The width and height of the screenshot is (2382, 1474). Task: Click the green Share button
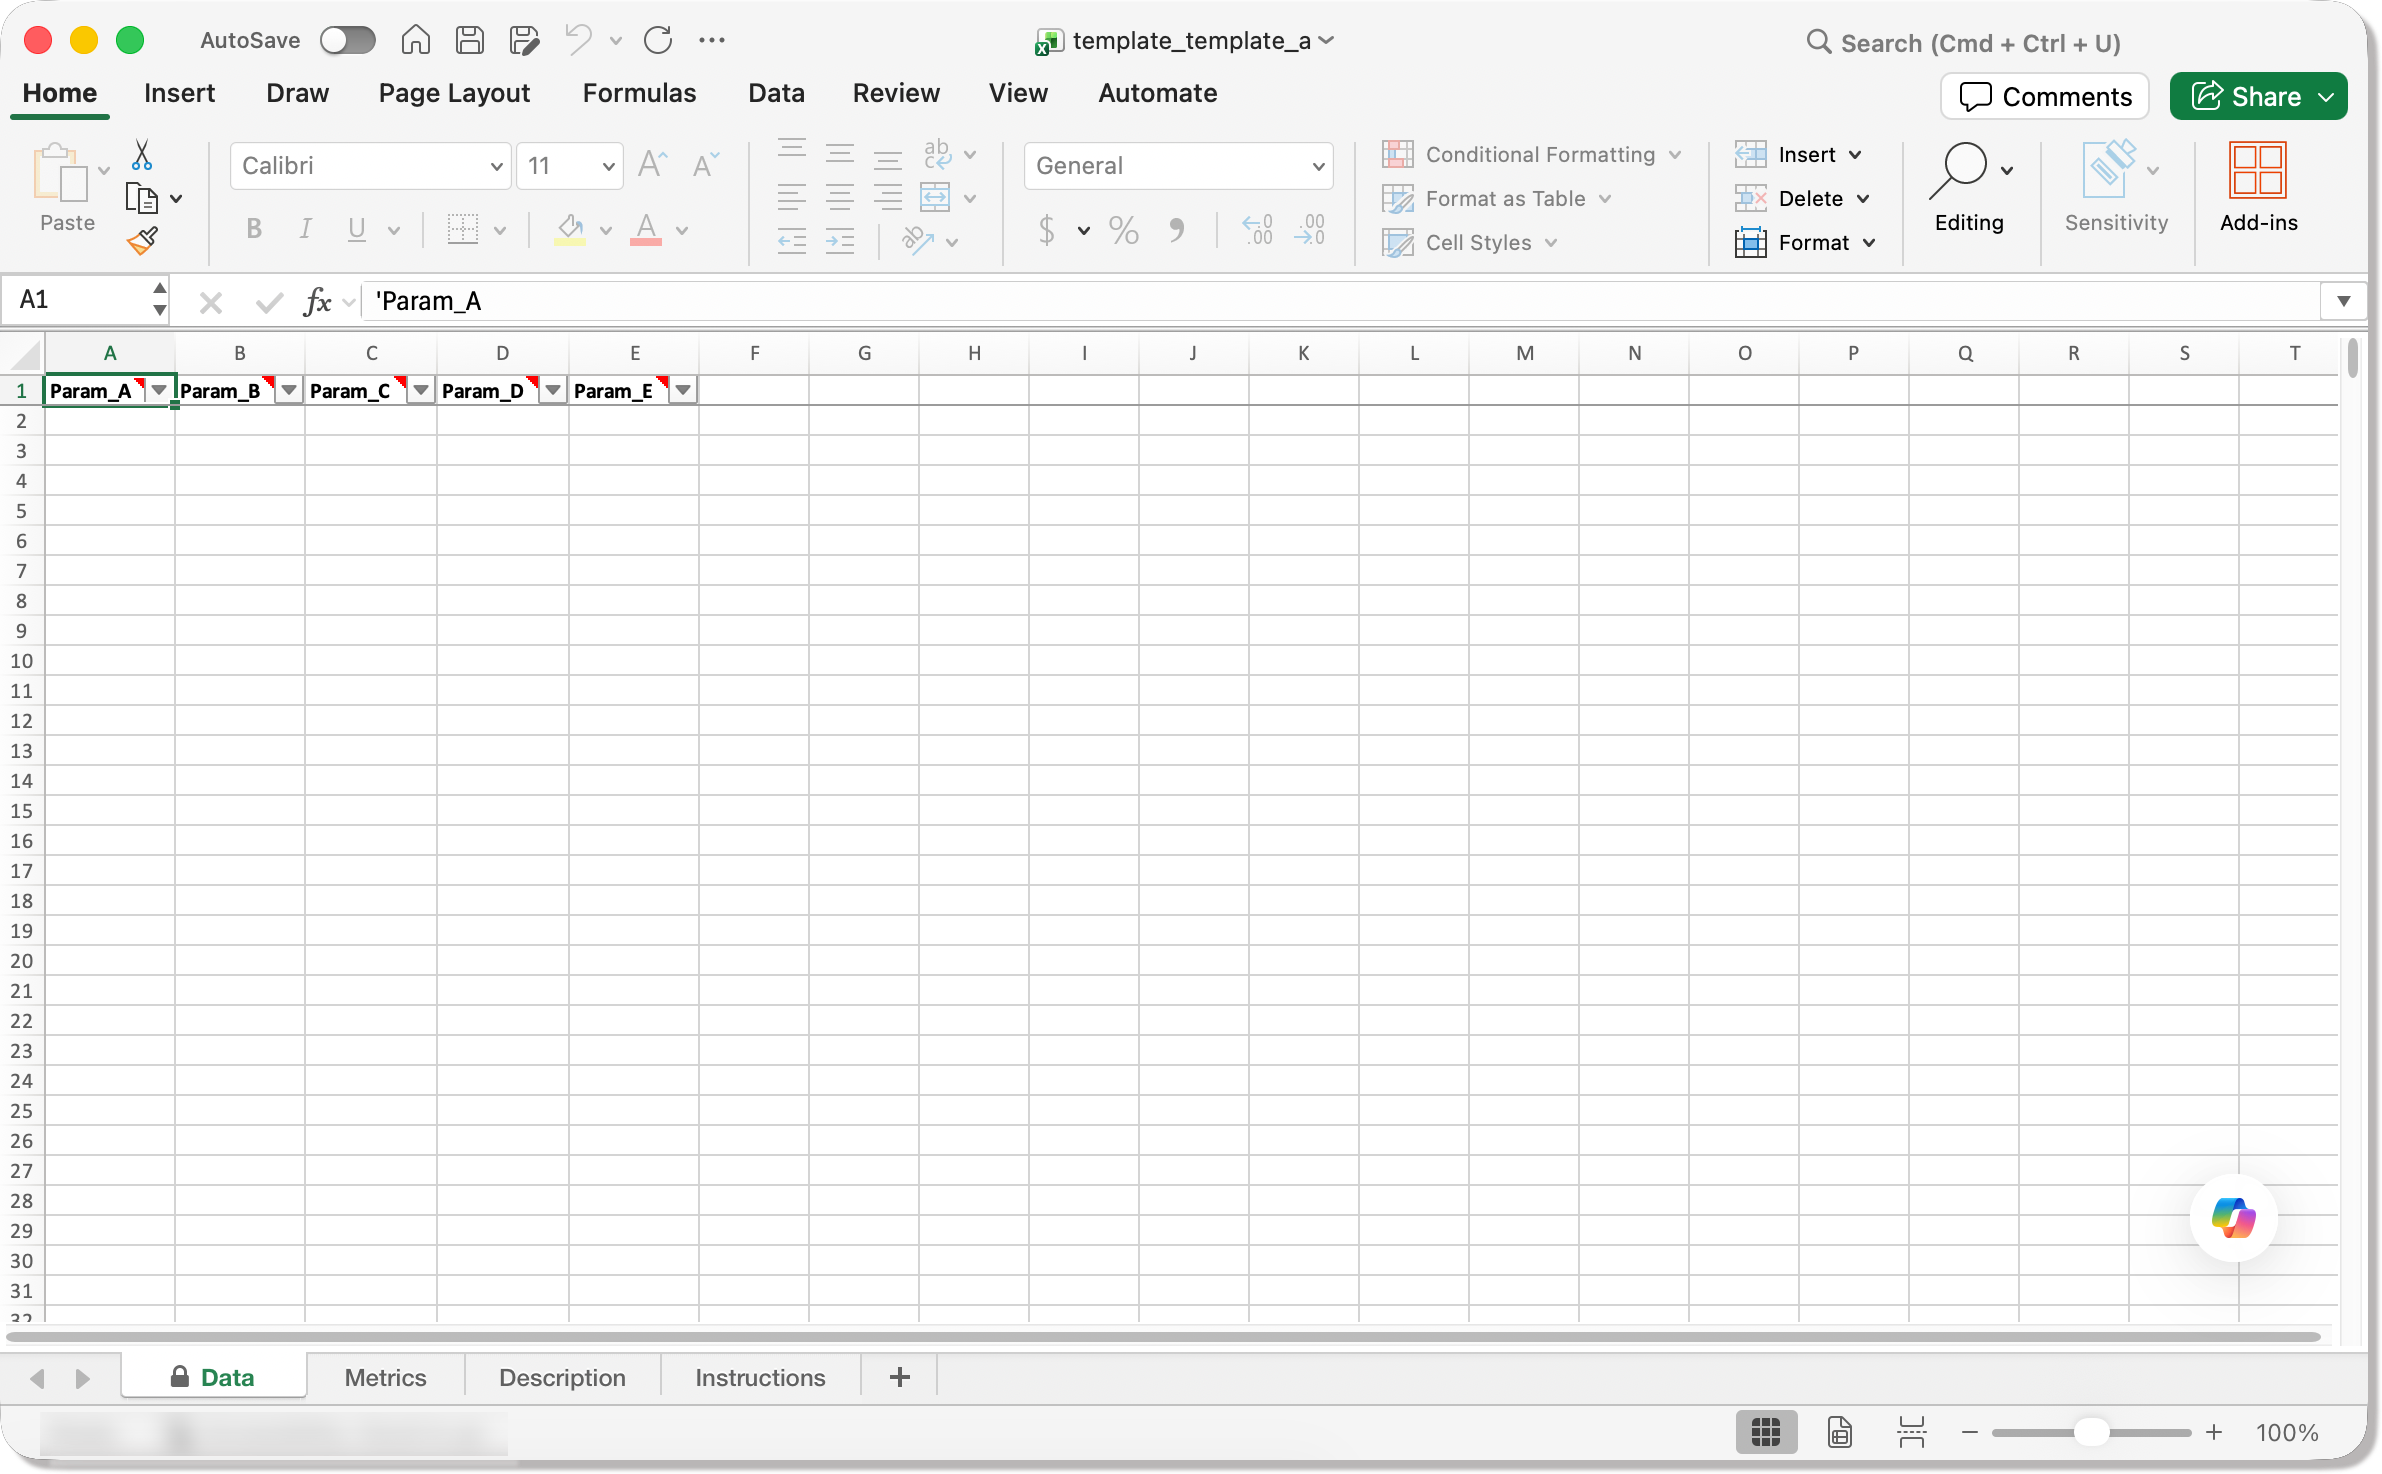2258,97
